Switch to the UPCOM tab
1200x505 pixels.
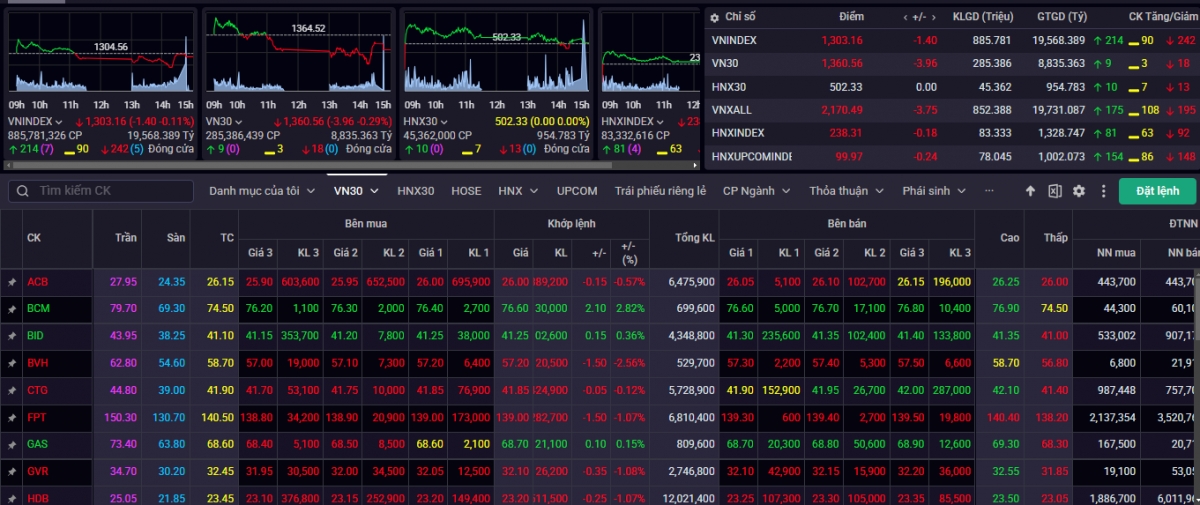pos(577,191)
